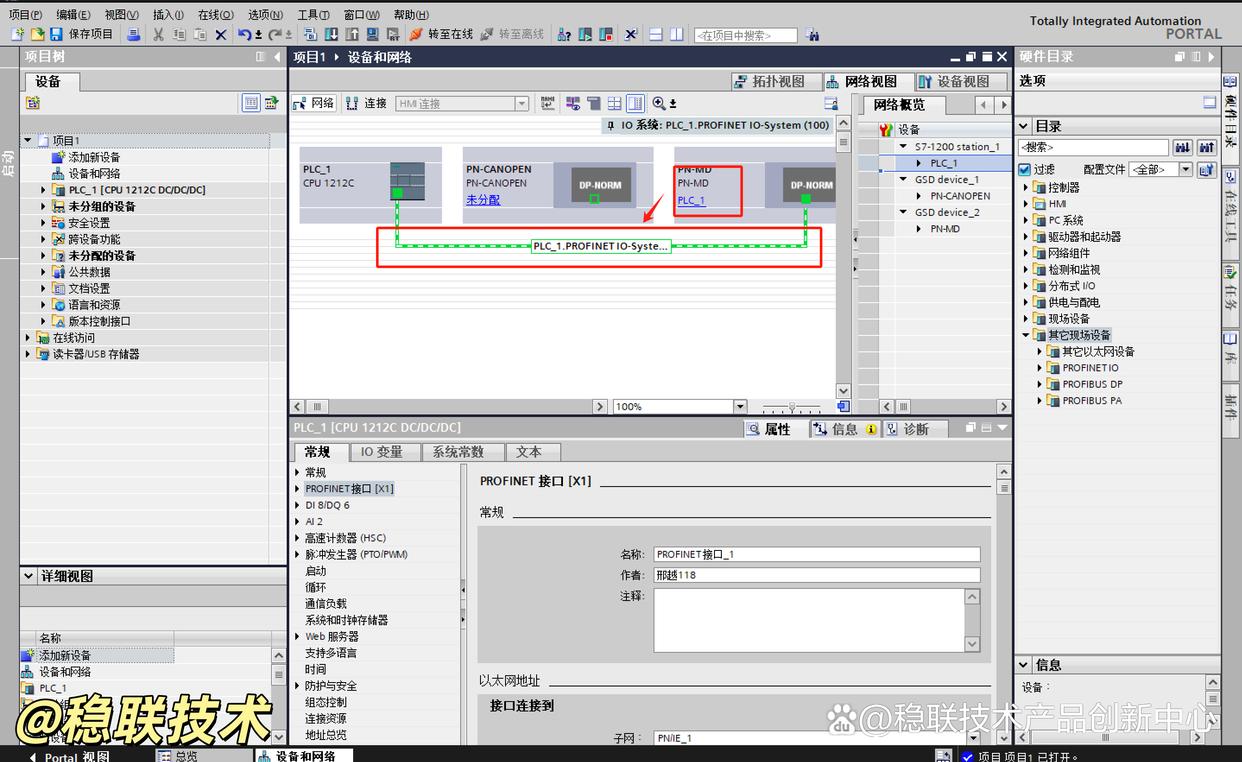Collapse the 项目1 node in project tree
Viewport: 1242px width, 762px height.
[x=28, y=141]
